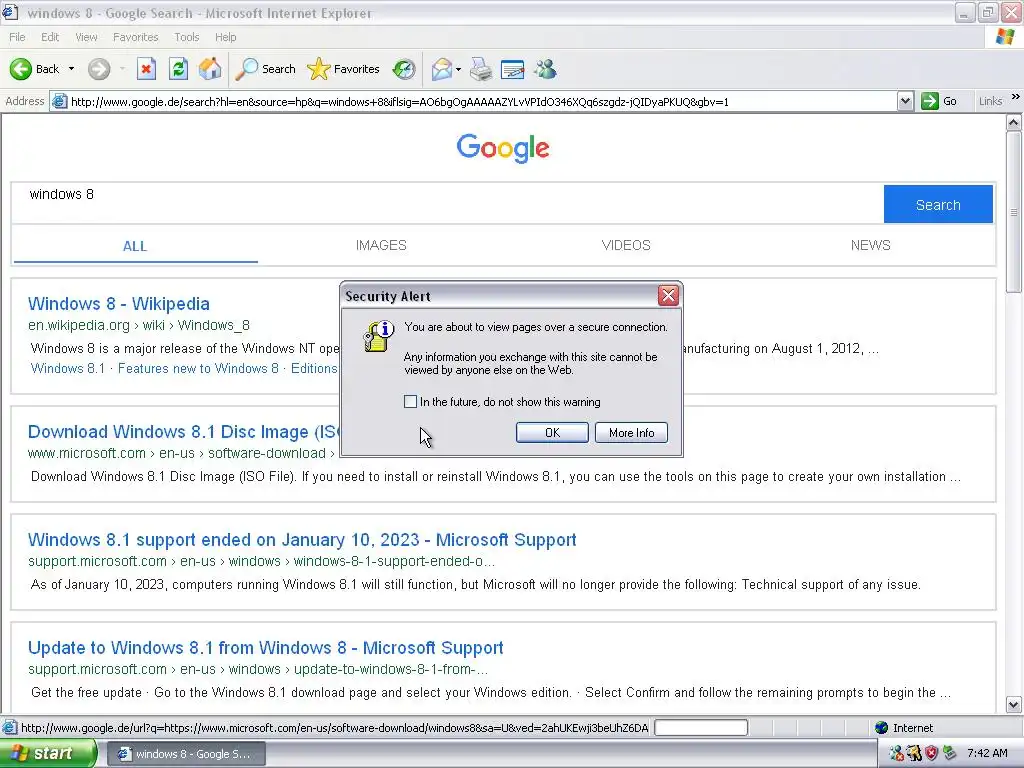1024x768 pixels.
Task: Click OK in Security Alert dialog
Action: (552, 432)
